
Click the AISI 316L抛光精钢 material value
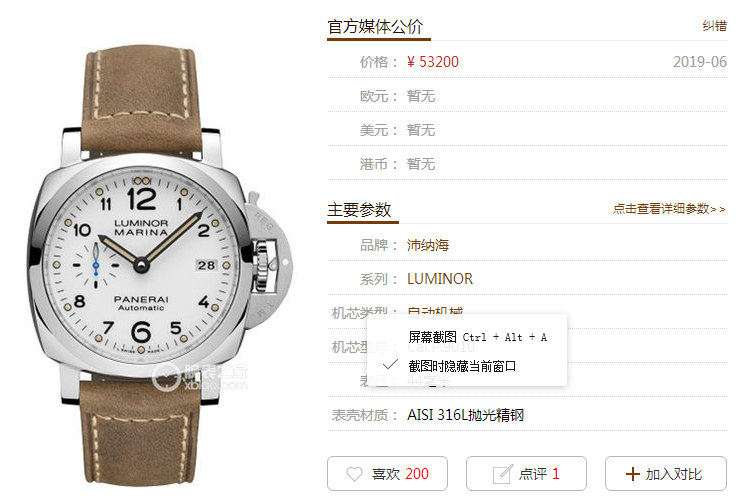(x=465, y=415)
